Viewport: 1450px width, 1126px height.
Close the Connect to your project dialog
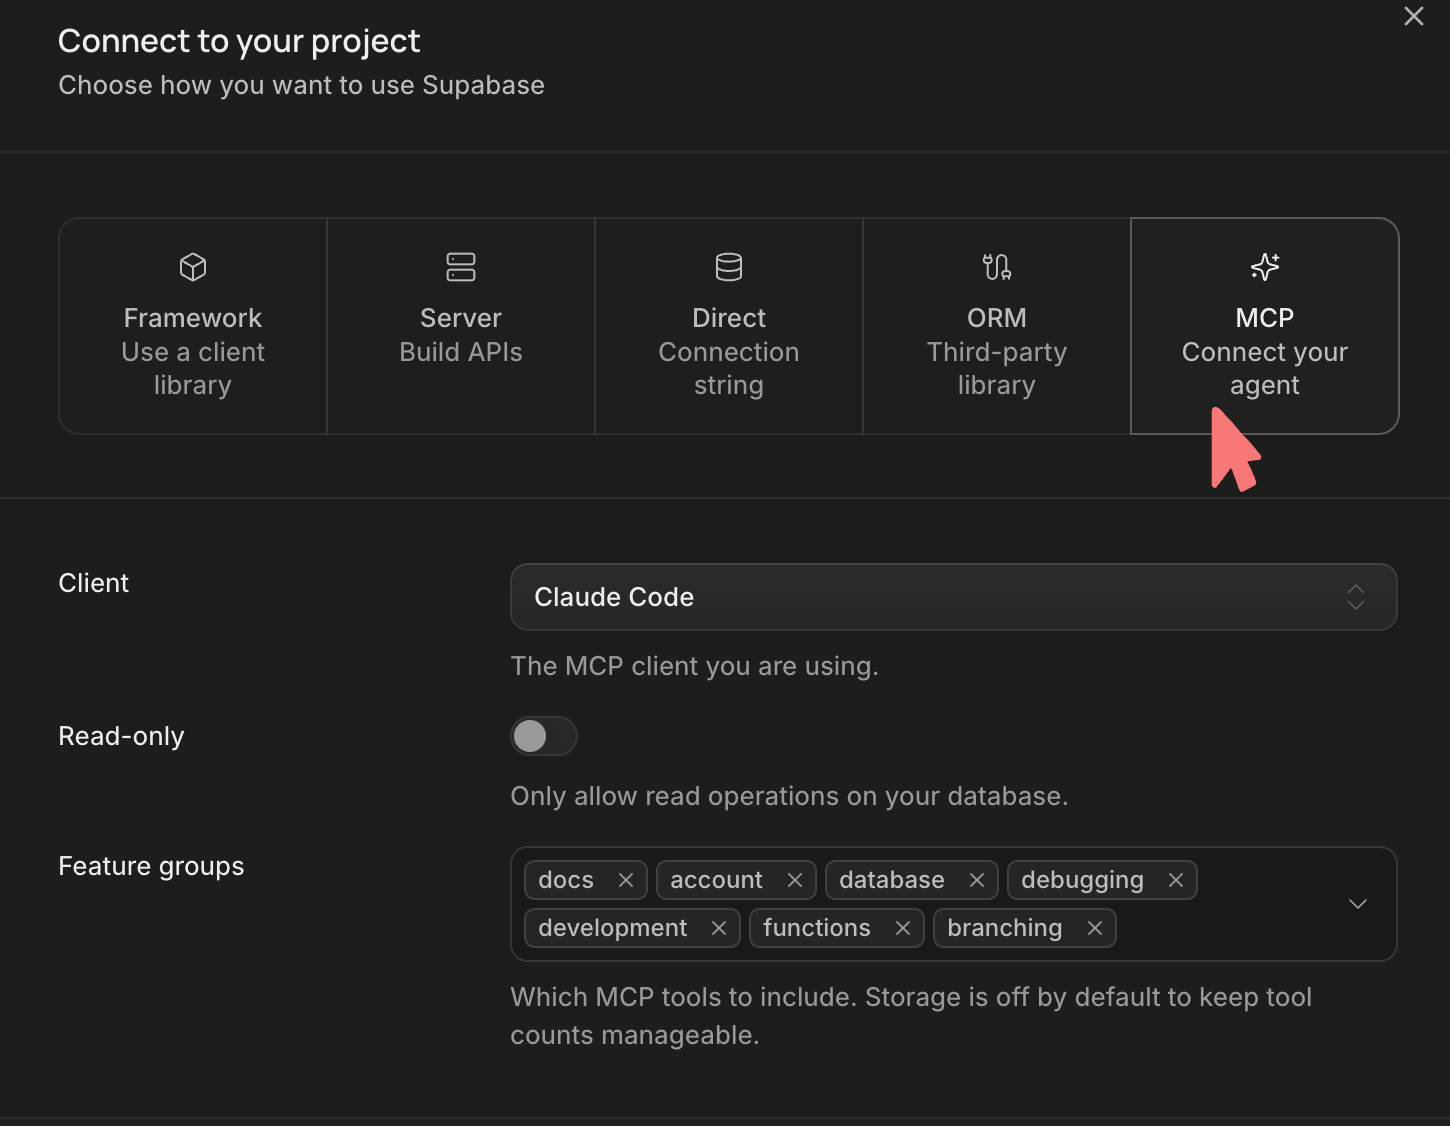click(x=1414, y=16)
